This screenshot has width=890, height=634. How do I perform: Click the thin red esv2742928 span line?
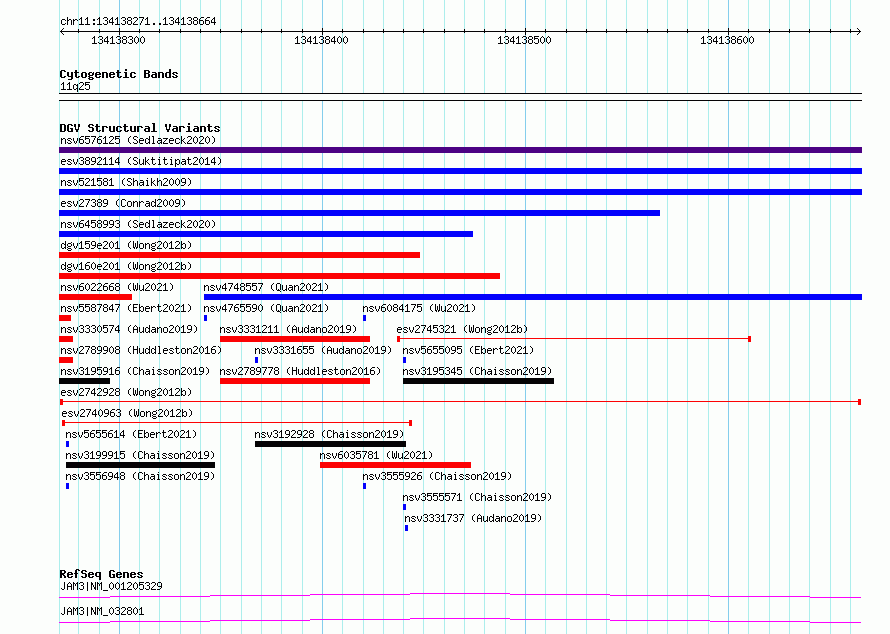click(x=460, y=402)
